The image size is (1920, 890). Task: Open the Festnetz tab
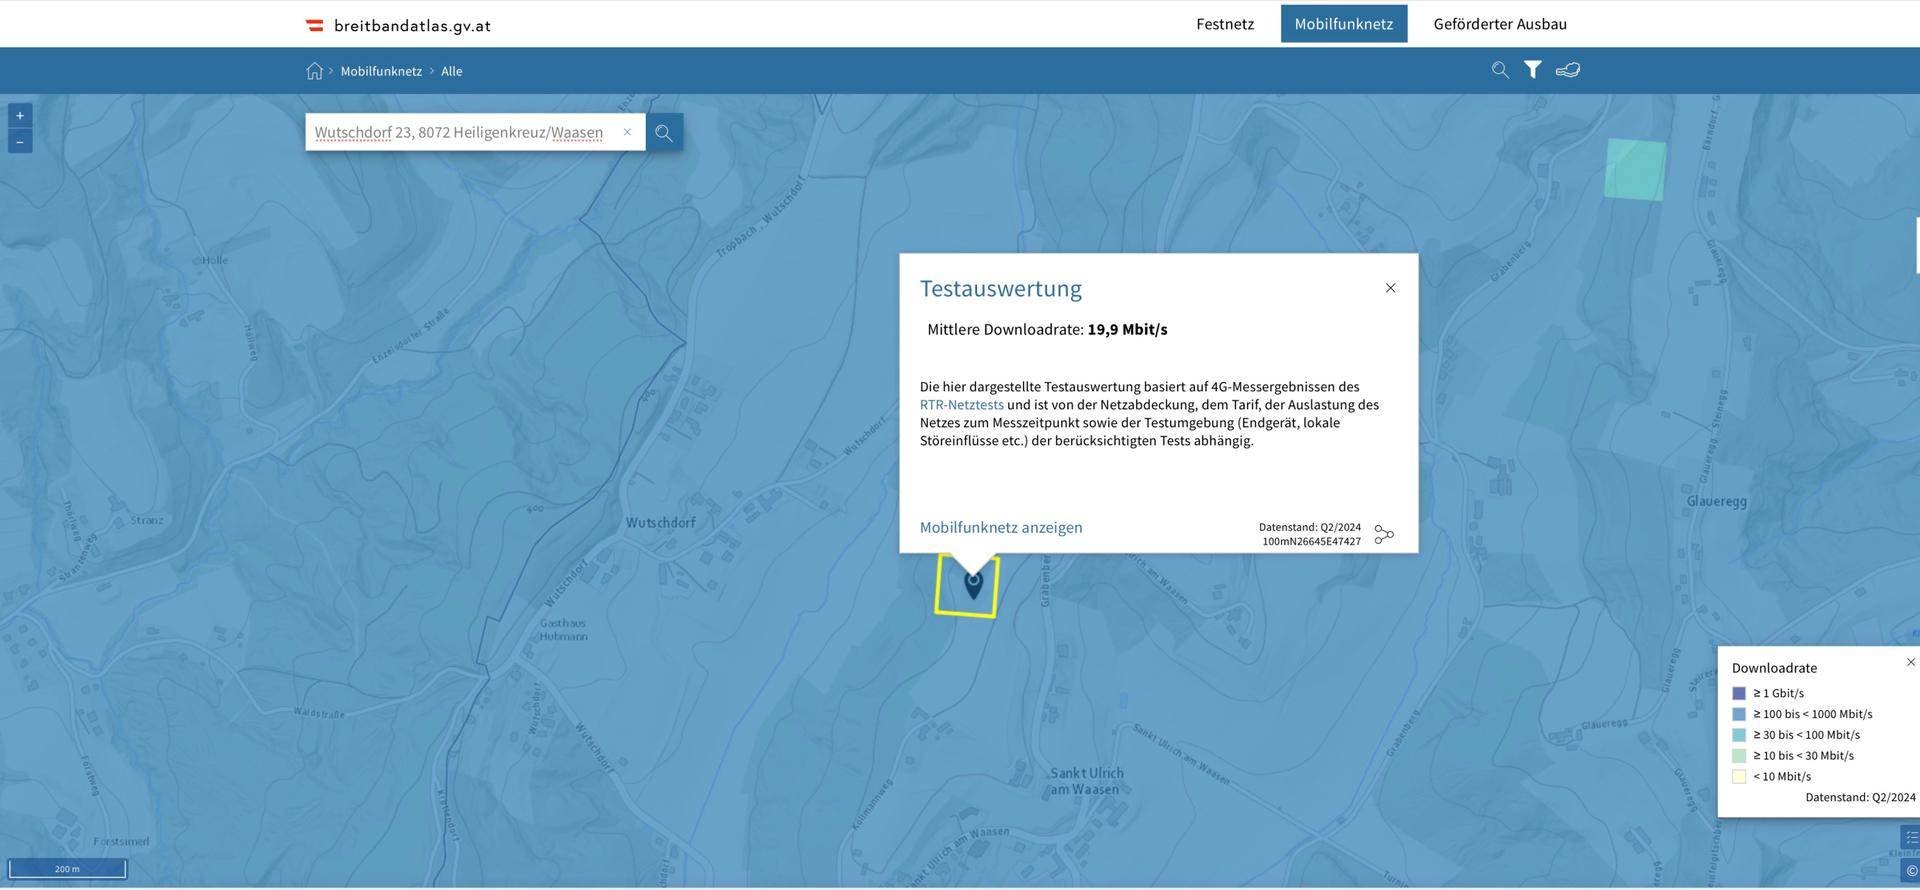coord(1225,24)
